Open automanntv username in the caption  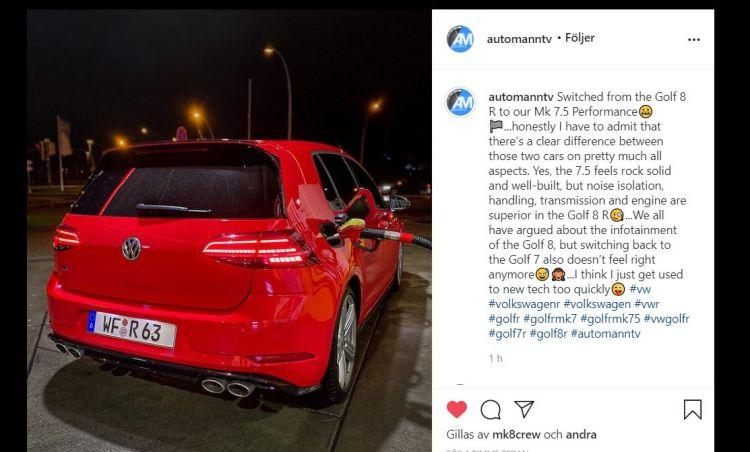520,97
